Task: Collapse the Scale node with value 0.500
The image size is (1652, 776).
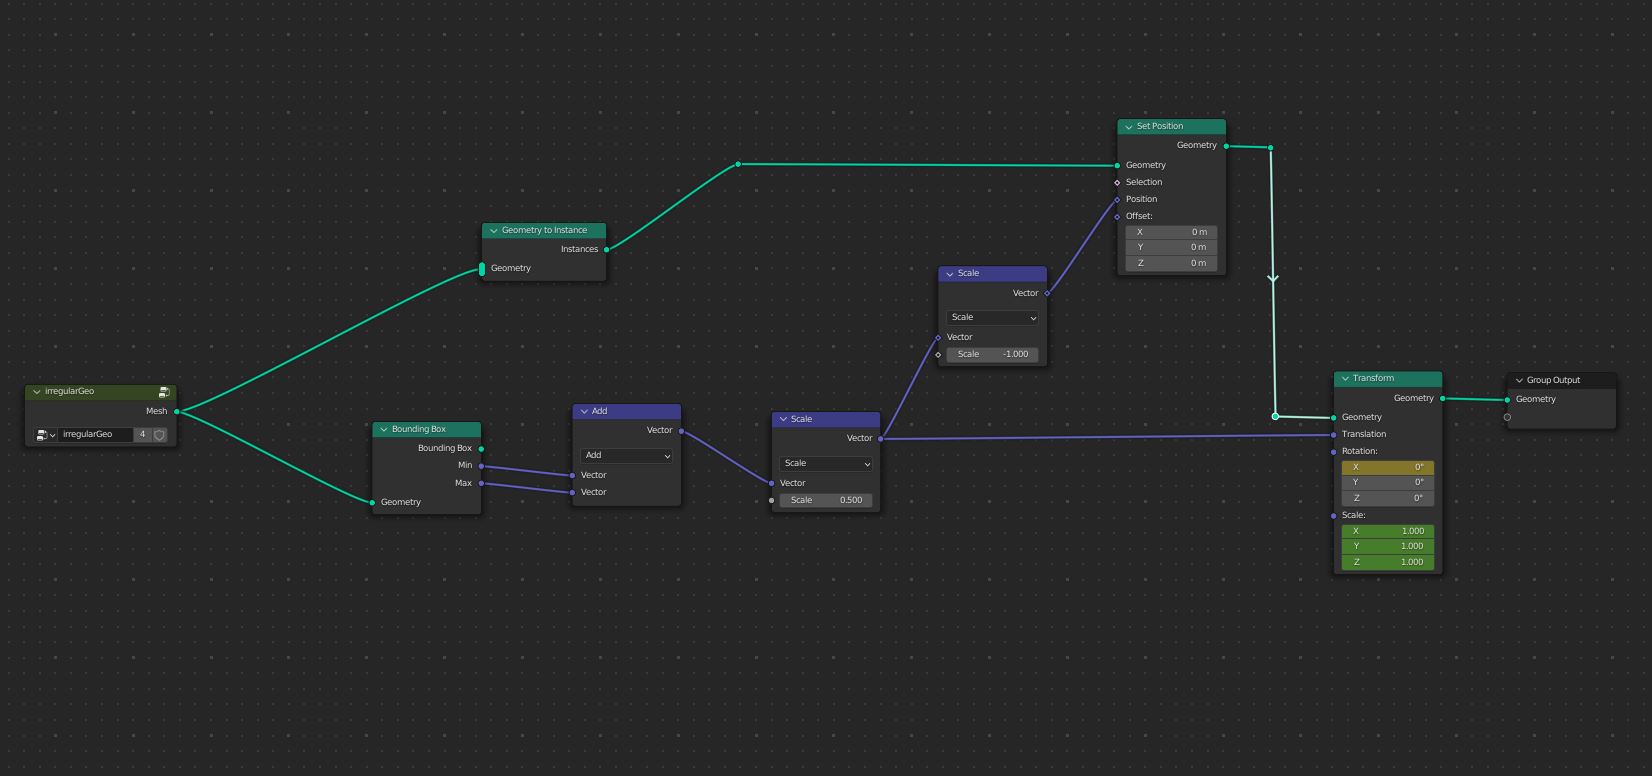Action: [784, 420]
